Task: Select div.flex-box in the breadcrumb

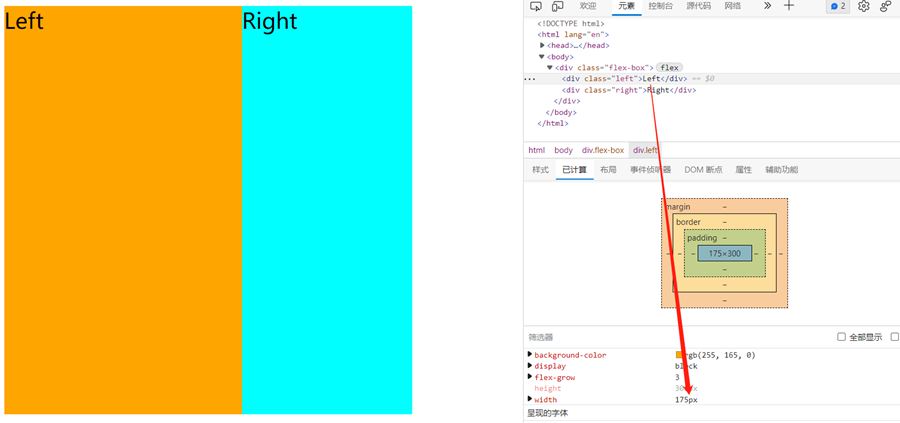Action: pos(603,150)
